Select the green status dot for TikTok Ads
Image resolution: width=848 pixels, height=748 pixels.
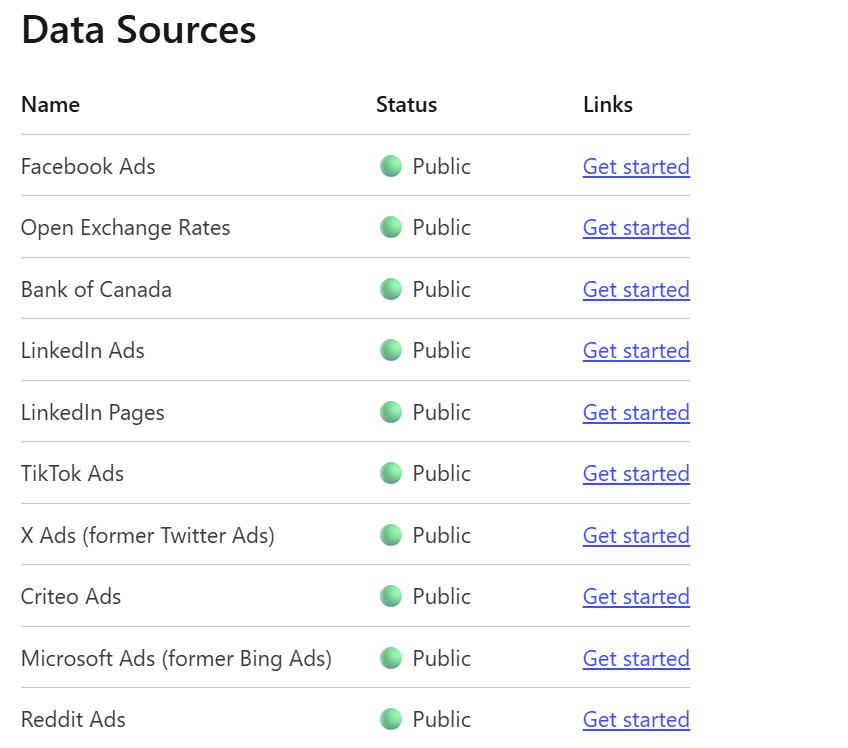[x=390, y=473]
